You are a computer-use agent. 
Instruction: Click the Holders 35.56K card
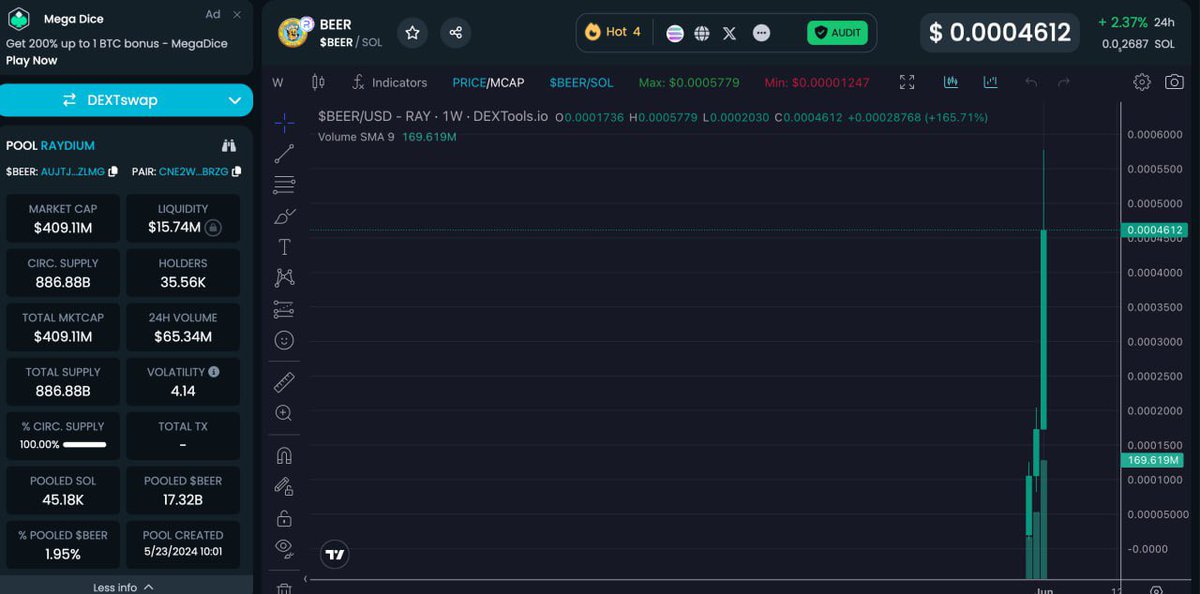183,273
